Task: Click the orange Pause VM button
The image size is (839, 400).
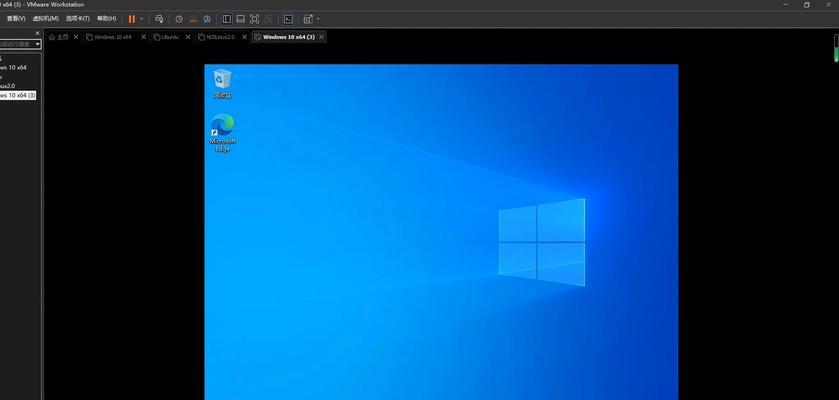Action: [132, 19]
